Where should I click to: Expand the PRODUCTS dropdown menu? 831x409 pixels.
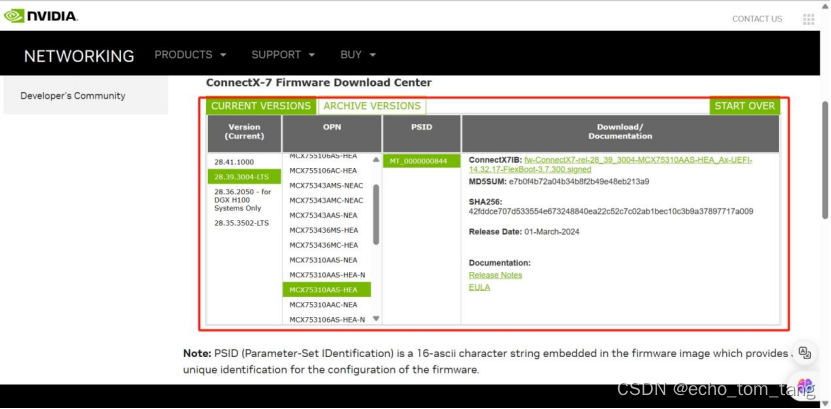190,55
